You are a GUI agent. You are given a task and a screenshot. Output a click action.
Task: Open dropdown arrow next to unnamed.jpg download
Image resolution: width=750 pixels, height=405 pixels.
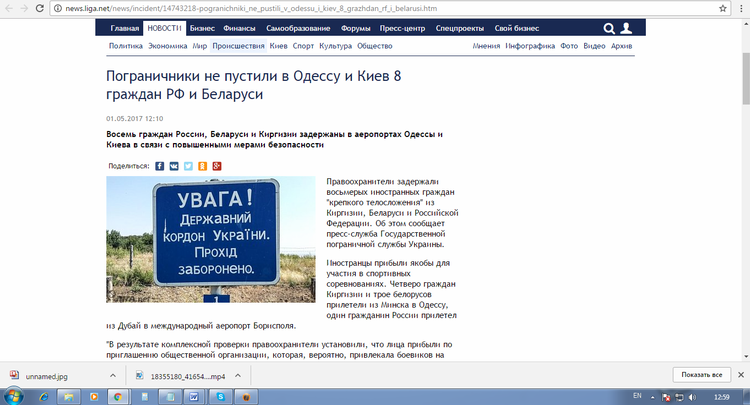coord(108,375)
